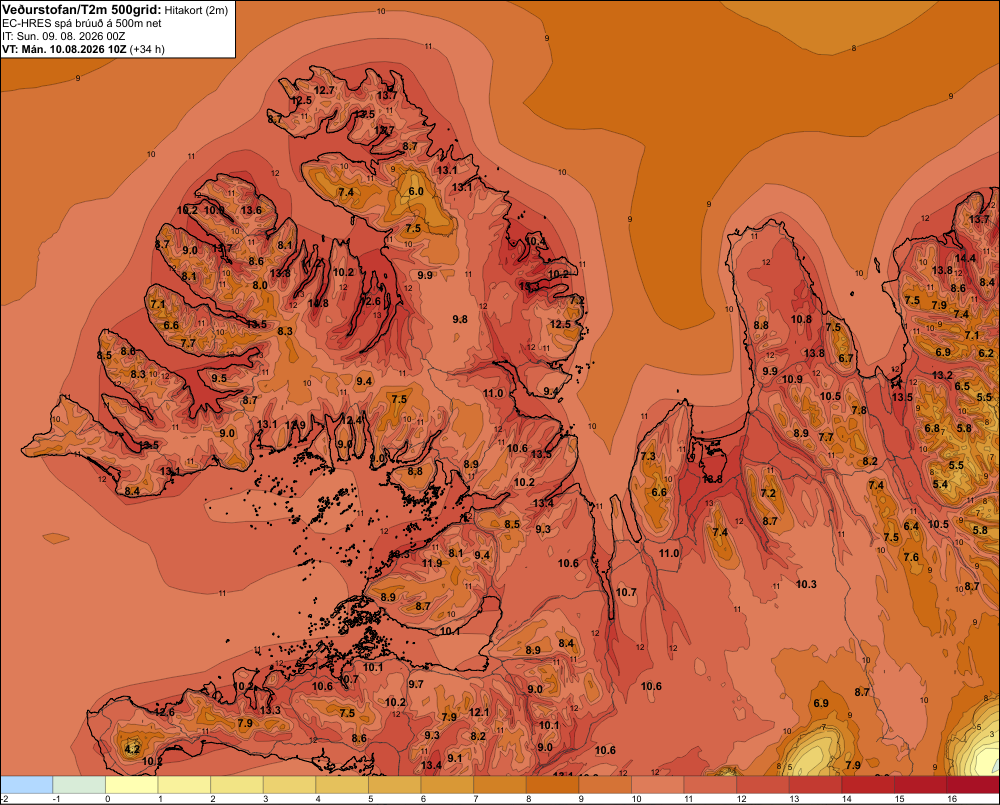Click the pale green -1 to 0 legend swatch
This screenshot has height=805, width=1000.
point(79,785)
